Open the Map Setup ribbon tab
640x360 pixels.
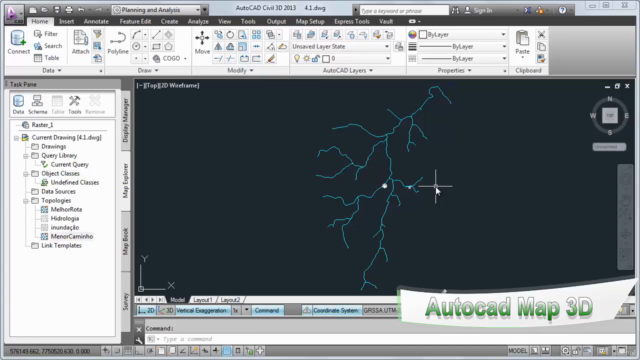click(x=310, y=21)
